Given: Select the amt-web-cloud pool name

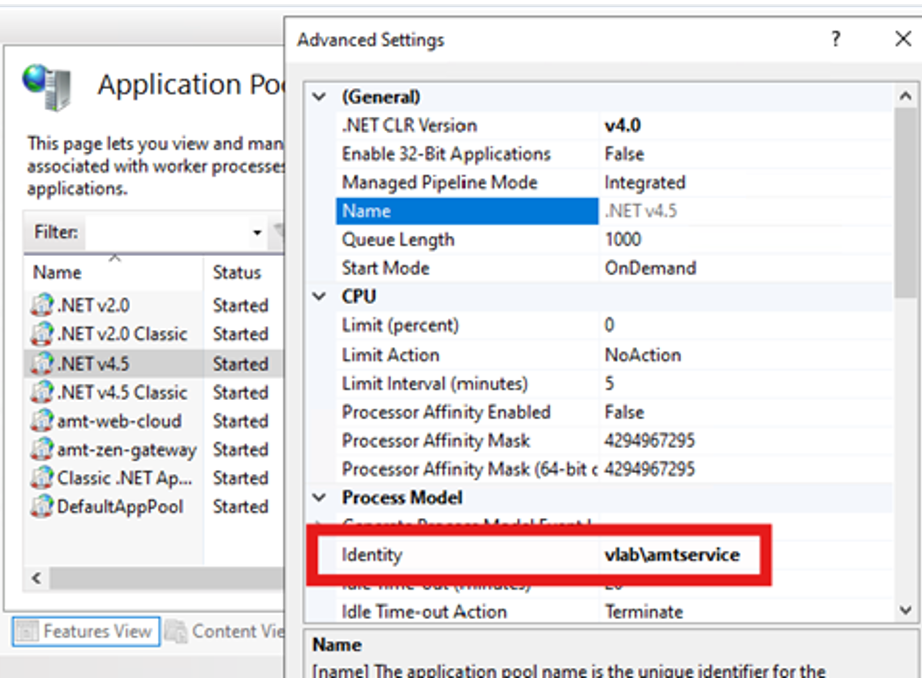Looking at the screenshot, I should (119, 421).
